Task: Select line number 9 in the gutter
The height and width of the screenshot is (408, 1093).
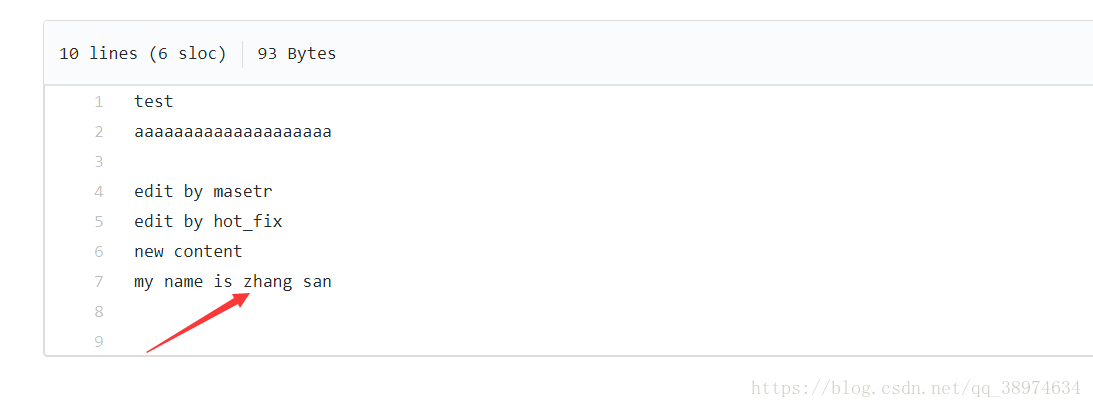Action: click(x=98, y=341)
